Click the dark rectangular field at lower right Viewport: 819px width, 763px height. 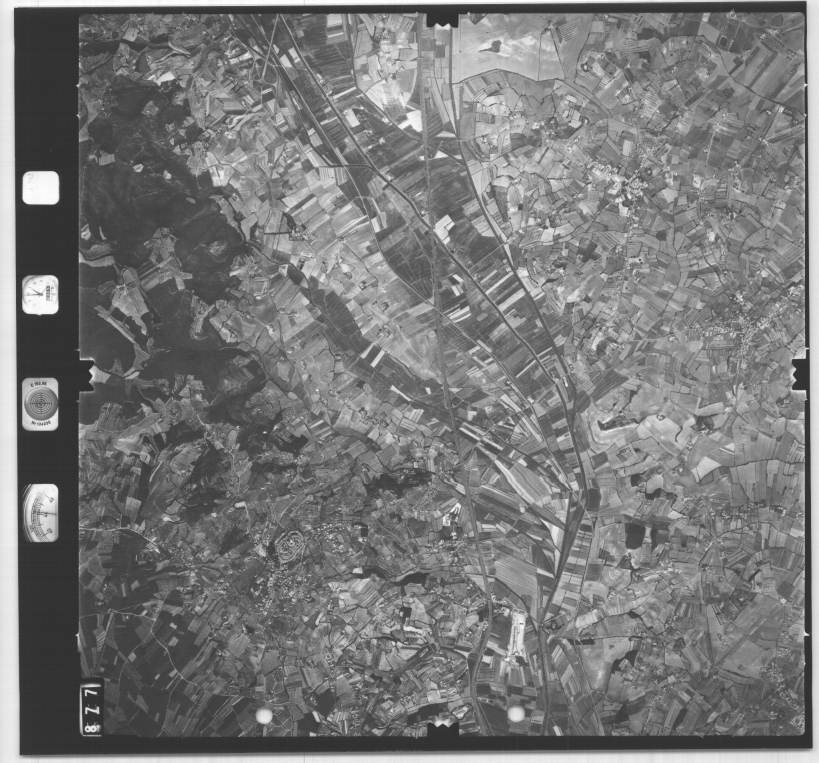click(634, 535)
